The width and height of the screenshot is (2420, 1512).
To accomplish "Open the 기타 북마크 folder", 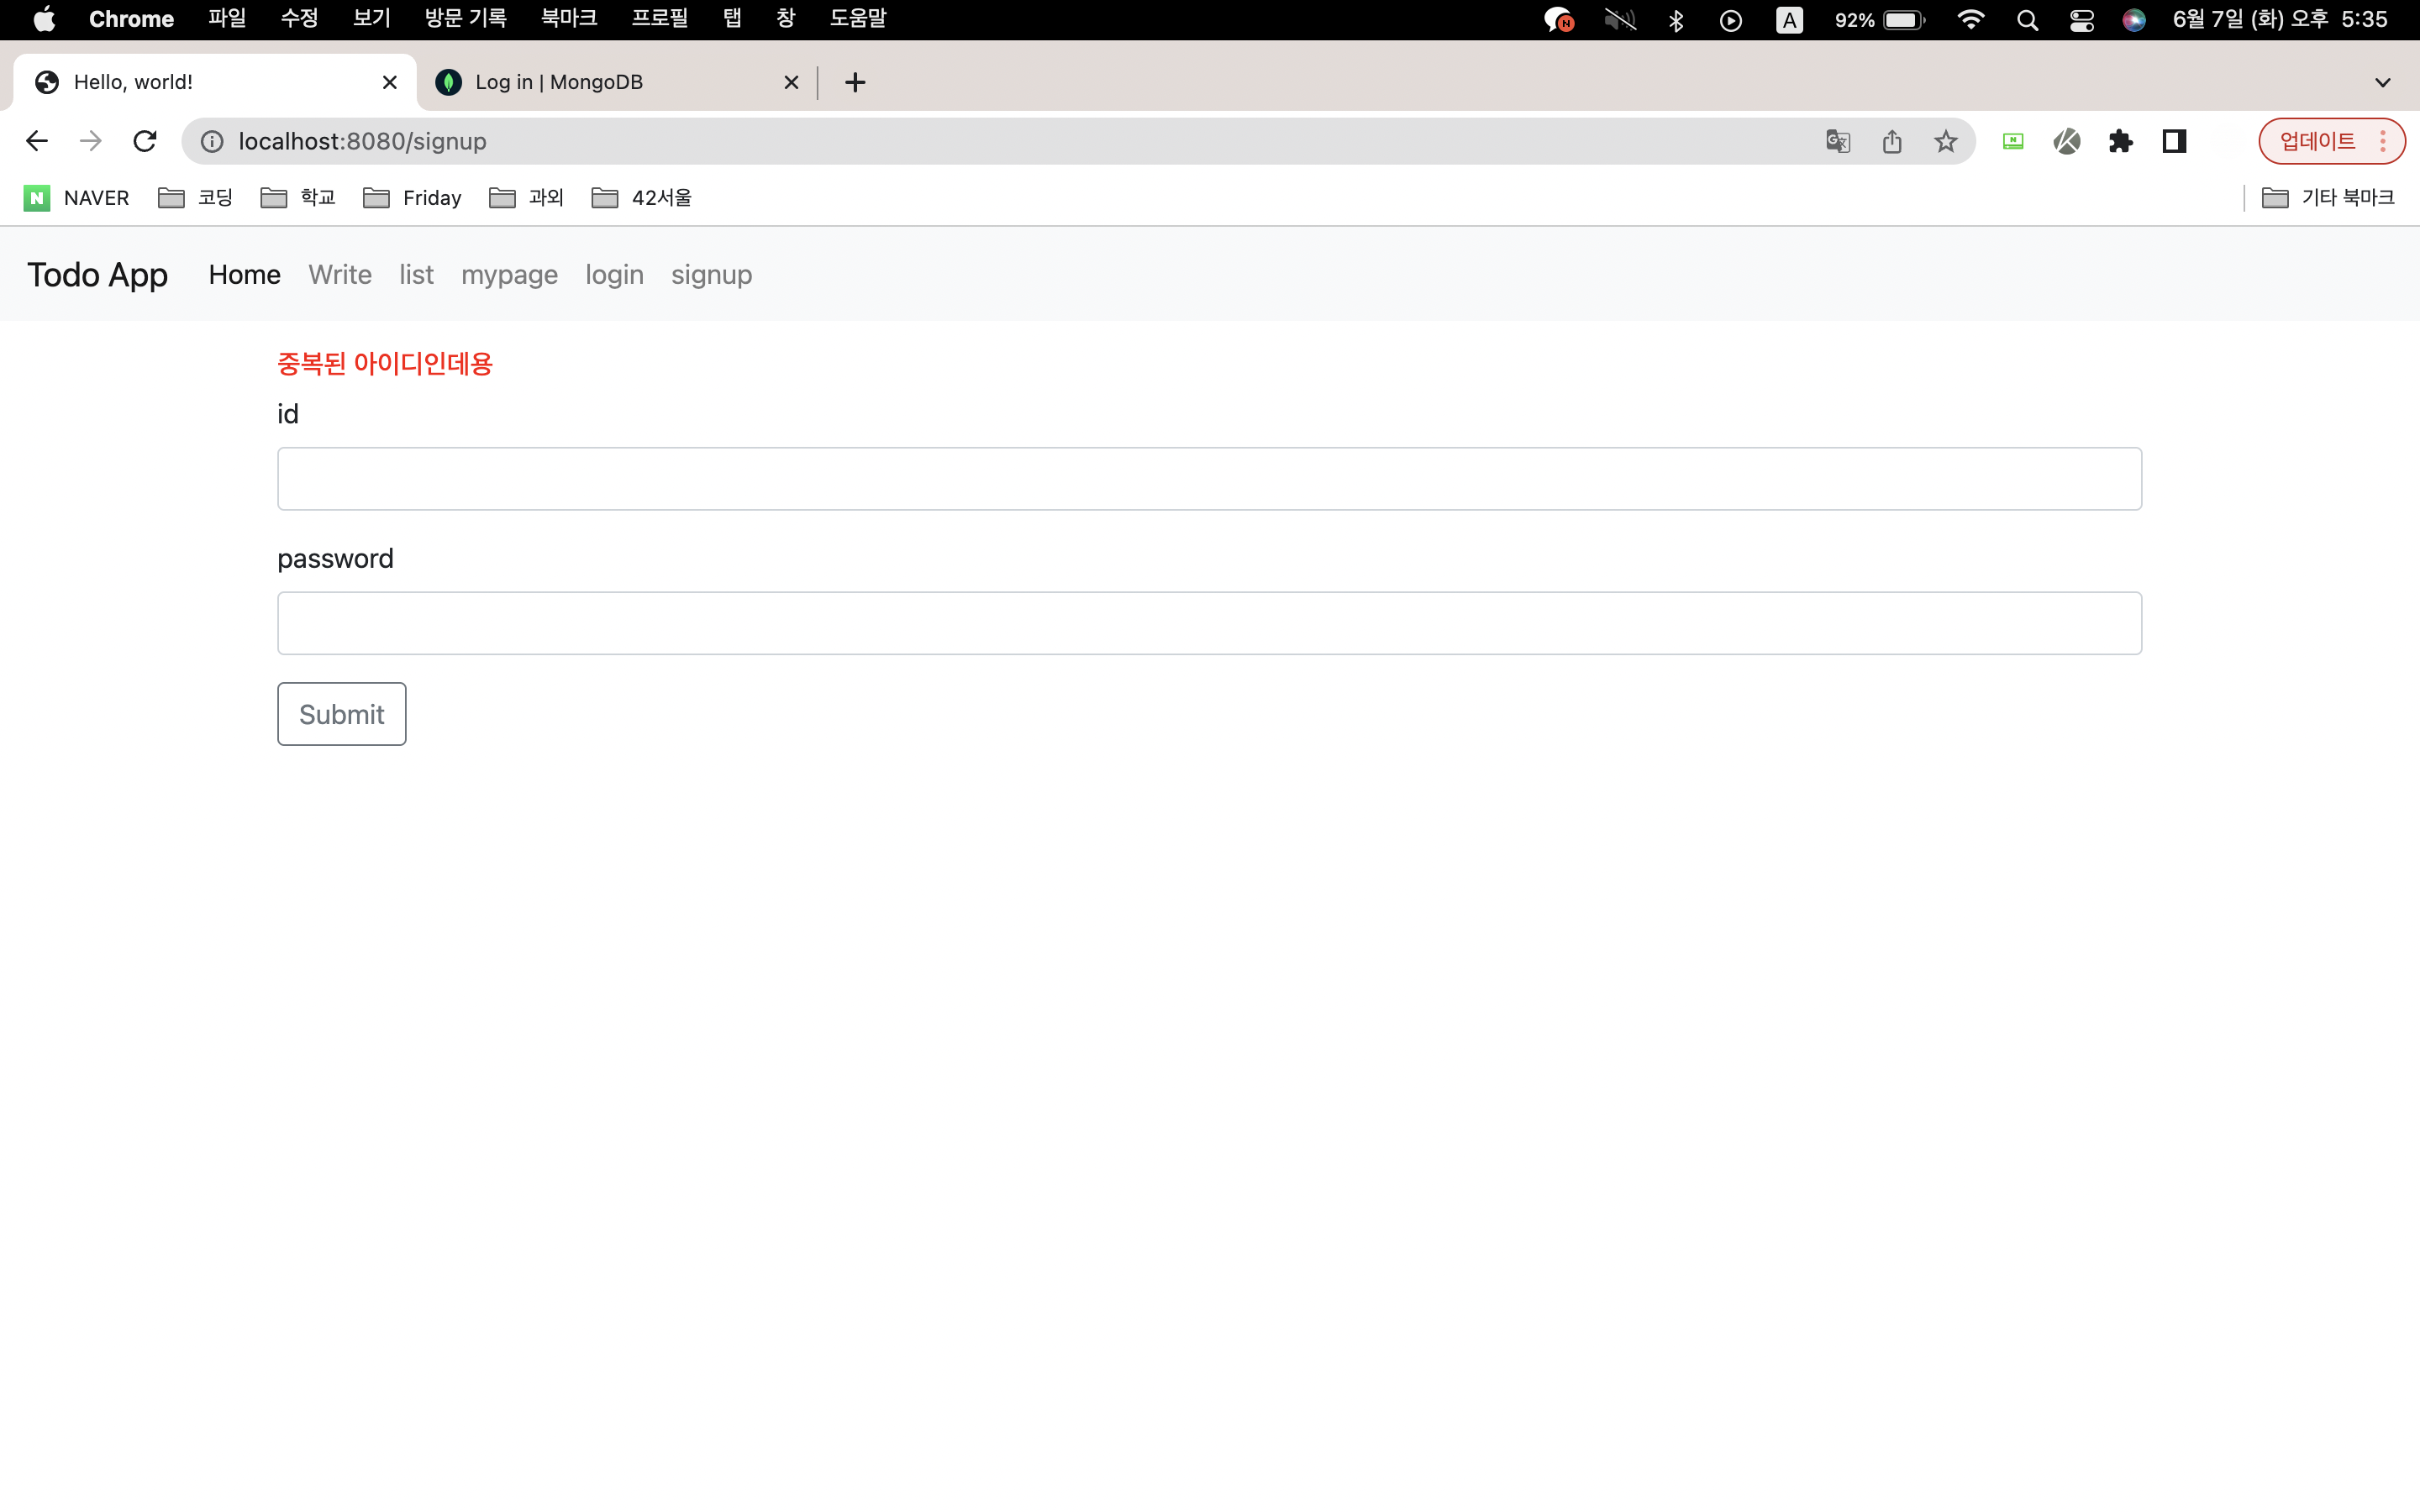I will (x=2328, y=198).
